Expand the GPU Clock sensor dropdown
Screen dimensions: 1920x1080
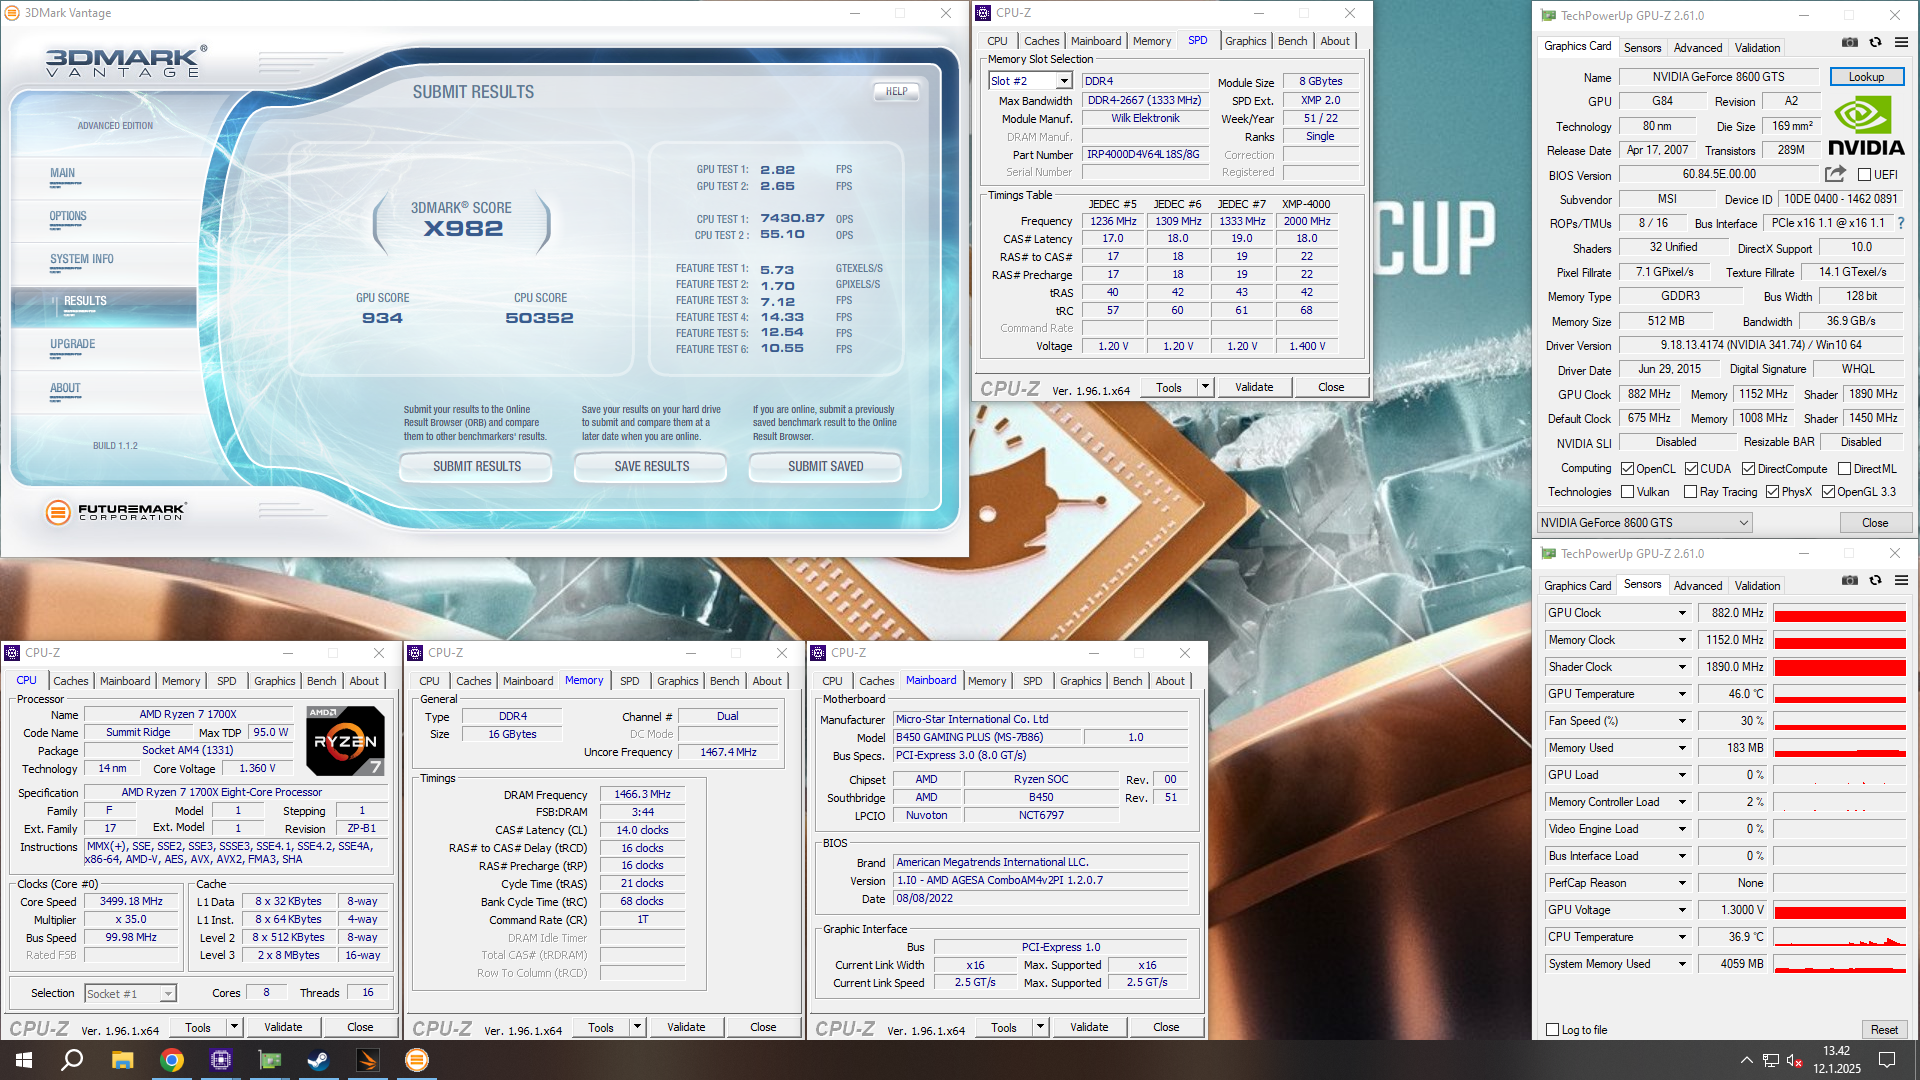coord(1682,613)
